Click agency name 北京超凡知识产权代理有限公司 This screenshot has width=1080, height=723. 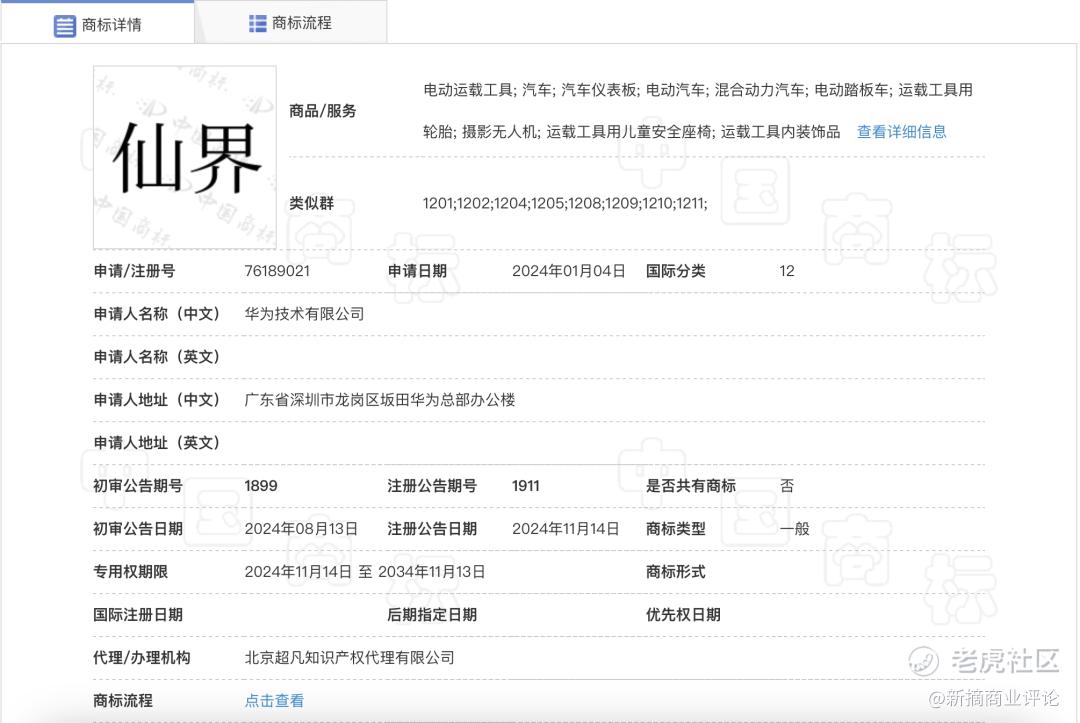tap(350, 658)
